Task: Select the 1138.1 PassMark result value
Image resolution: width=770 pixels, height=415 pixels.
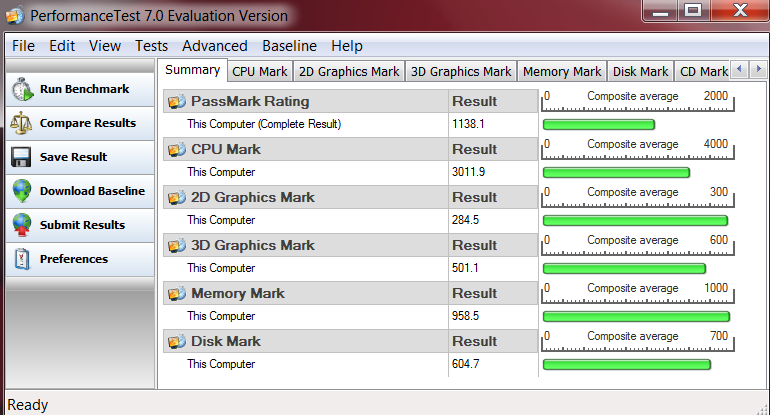Action: point(468,124)
